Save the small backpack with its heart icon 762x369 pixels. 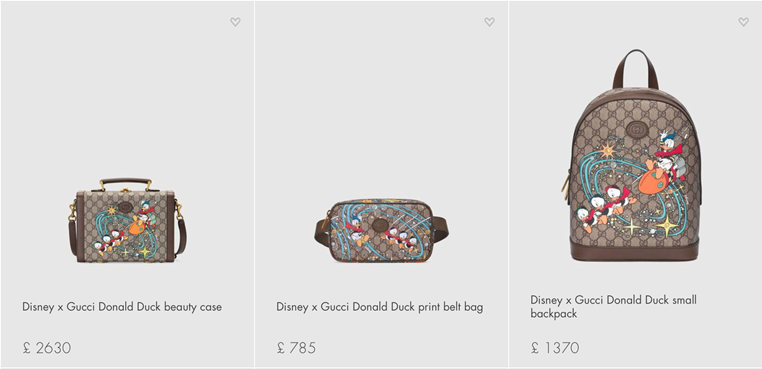(x=744, y=22)
